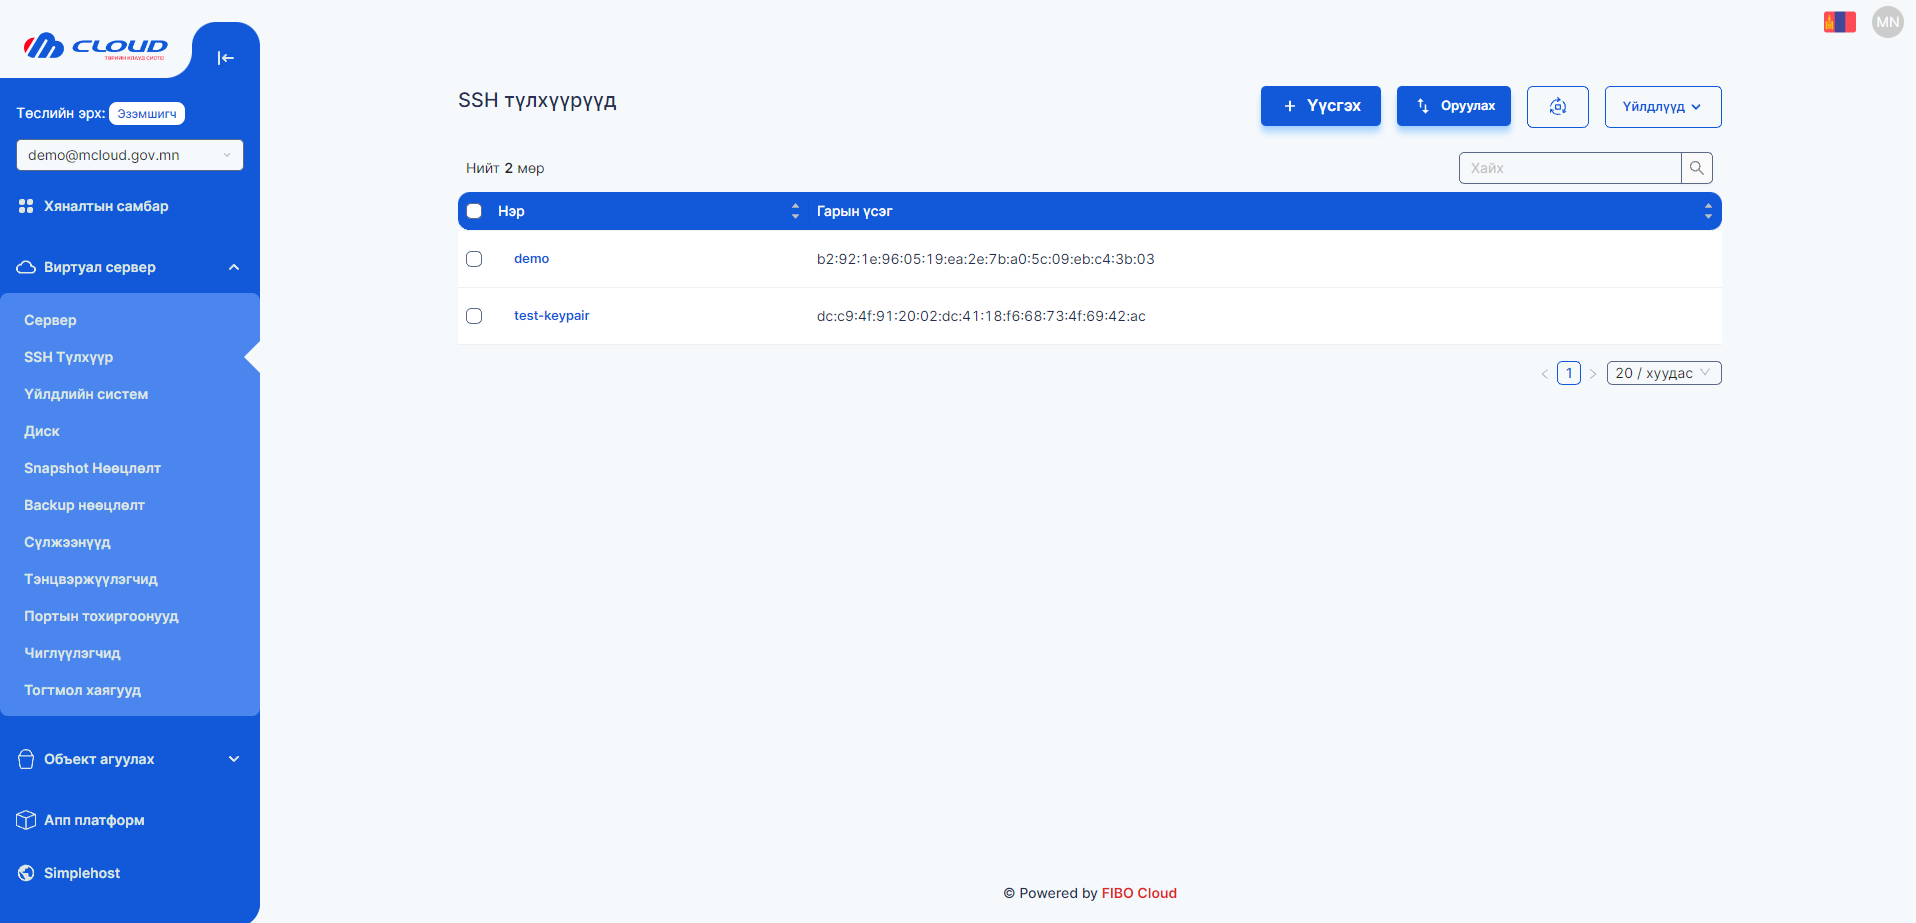The width and height of the screenshot is (1916, 923).
Task: Open the Snapshot Нөөцлөлт section
Action: coord(91,468)
